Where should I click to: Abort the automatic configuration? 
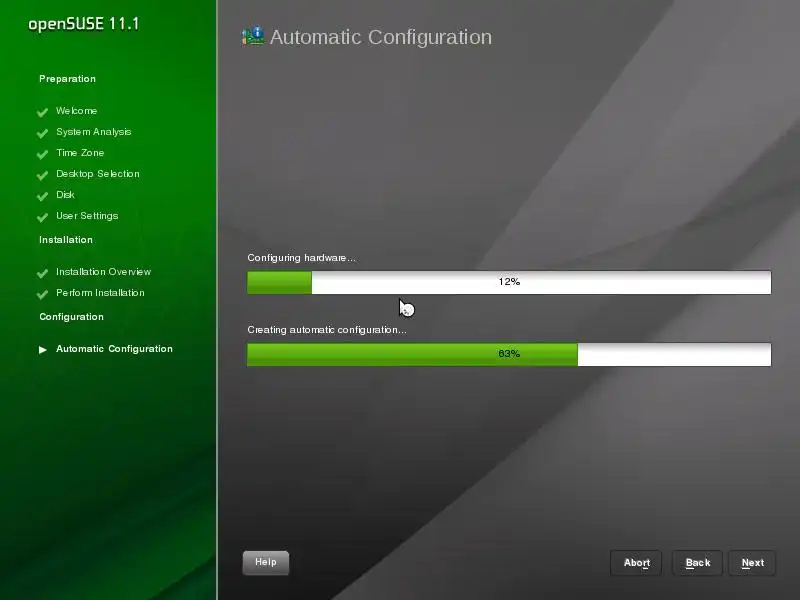pyautogui.click(x=636, y=563)
